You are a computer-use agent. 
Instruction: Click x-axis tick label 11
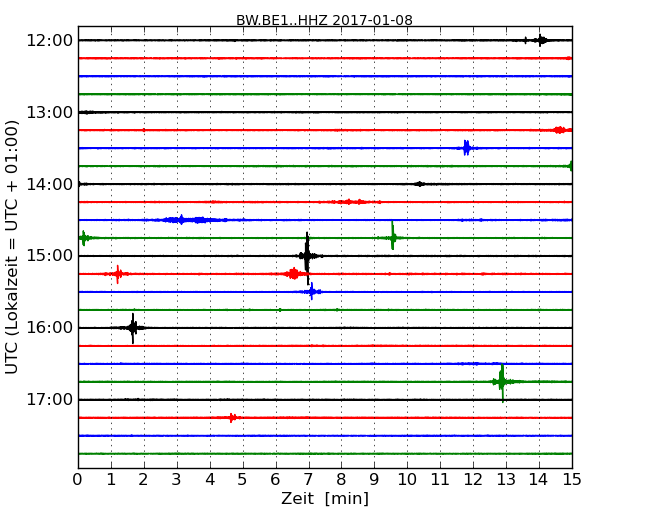click(440, 480)
